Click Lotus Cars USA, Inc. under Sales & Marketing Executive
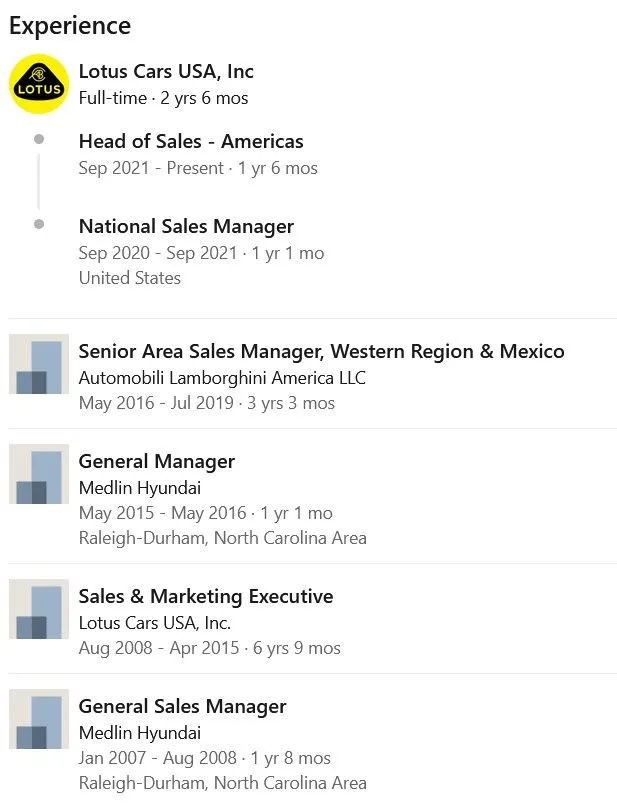617x807 pixels. click(155, 623)
